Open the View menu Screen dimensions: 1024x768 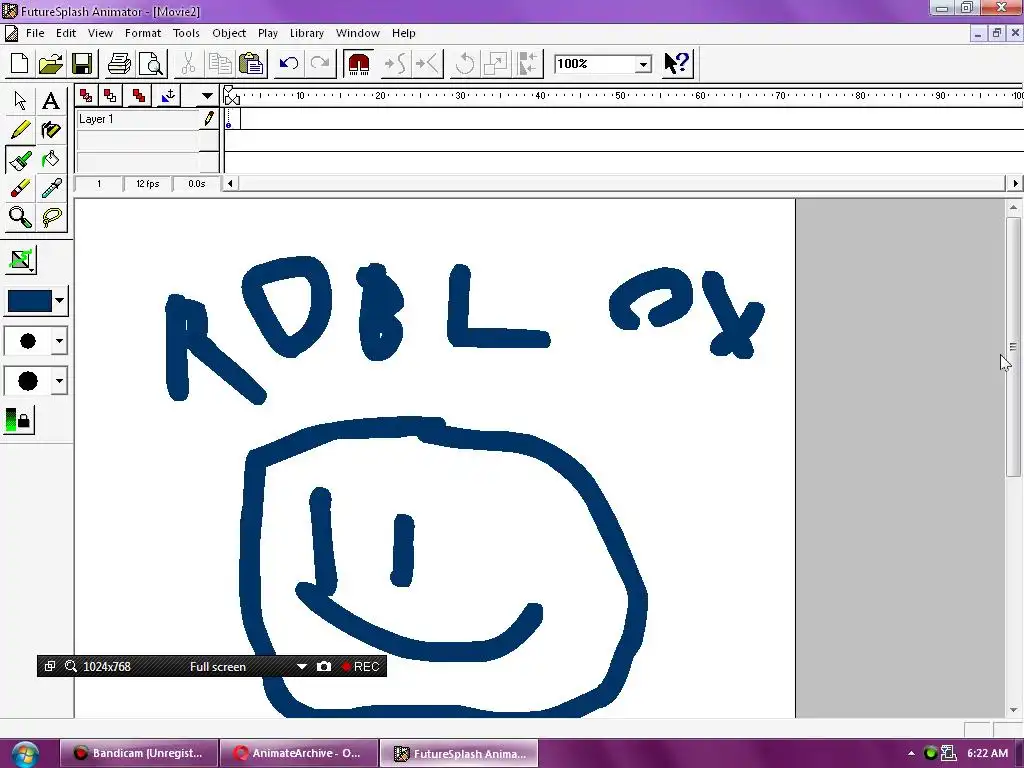click(x=100, y=33)
